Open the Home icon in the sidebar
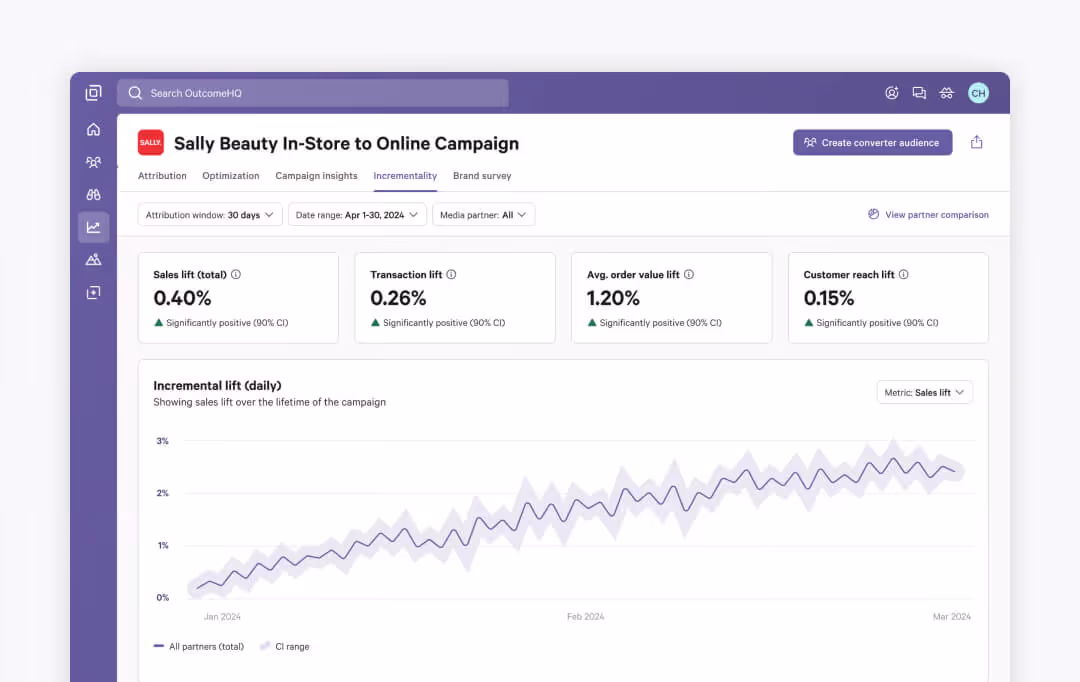 pos(93,129)
